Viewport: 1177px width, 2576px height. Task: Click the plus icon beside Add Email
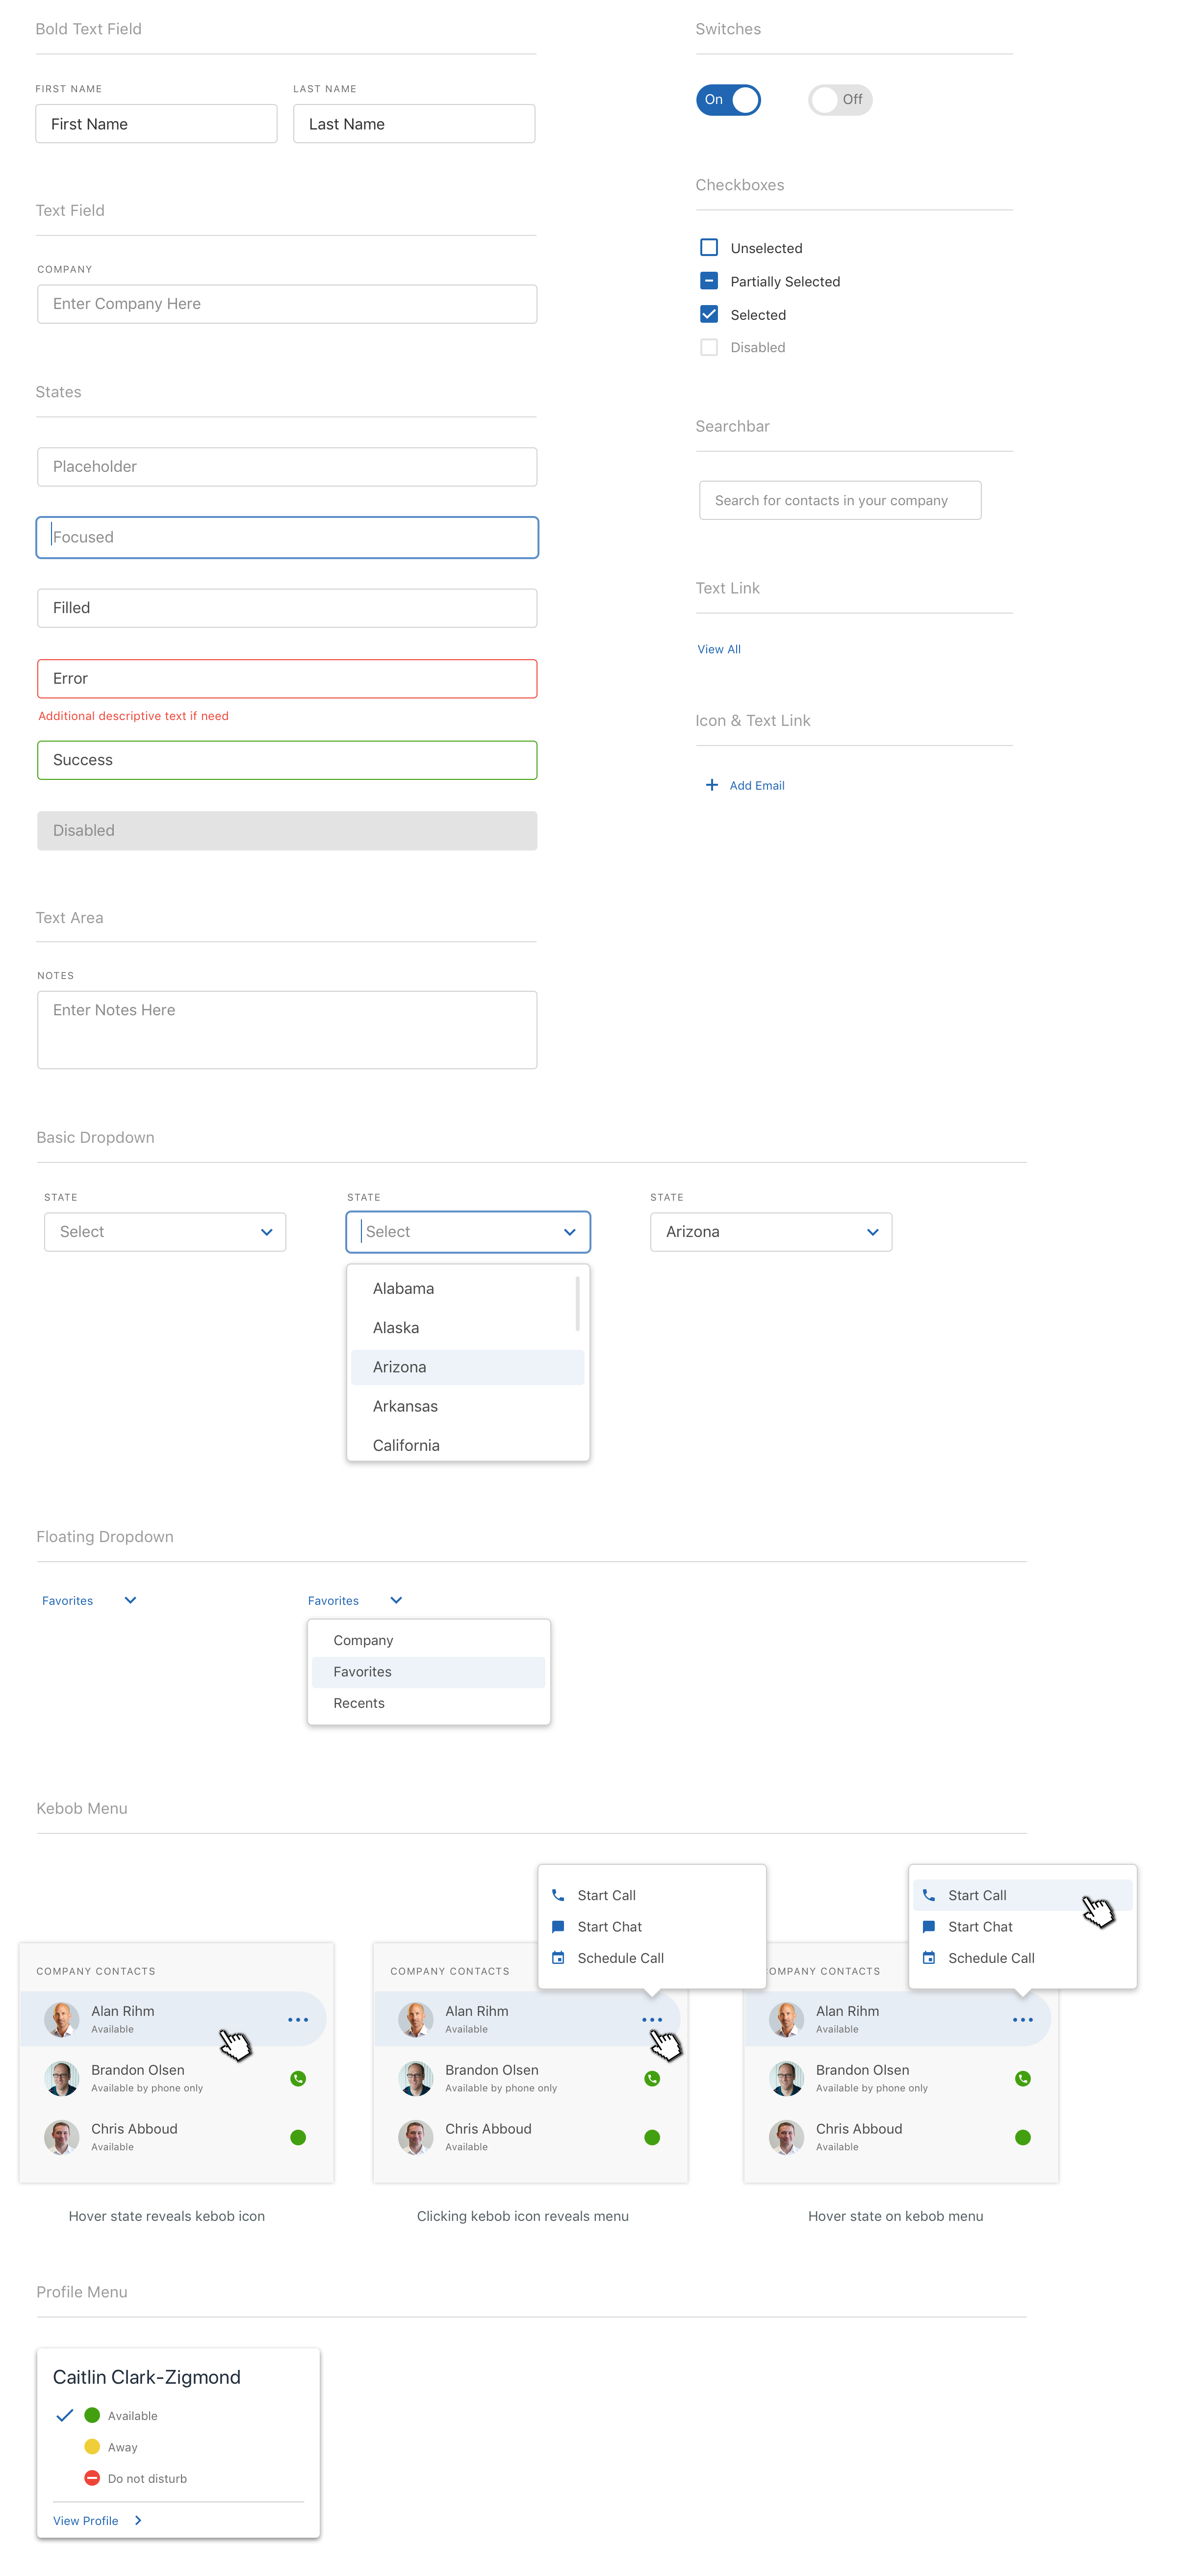(712, 785)
